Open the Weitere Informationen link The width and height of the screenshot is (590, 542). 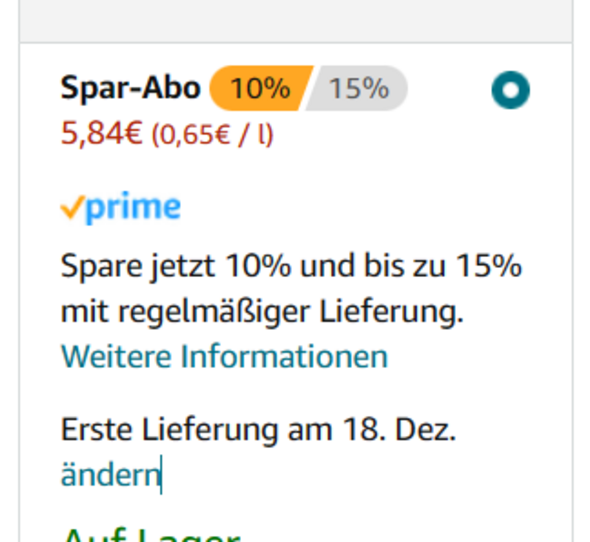pyautogui.click(x=224, y=356)
